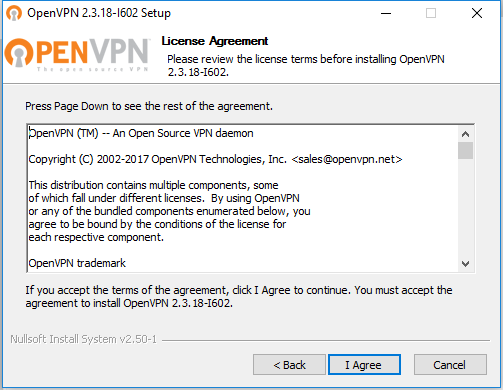
Task: Click the license box scroll down arrow
Action: pos(466,264)
